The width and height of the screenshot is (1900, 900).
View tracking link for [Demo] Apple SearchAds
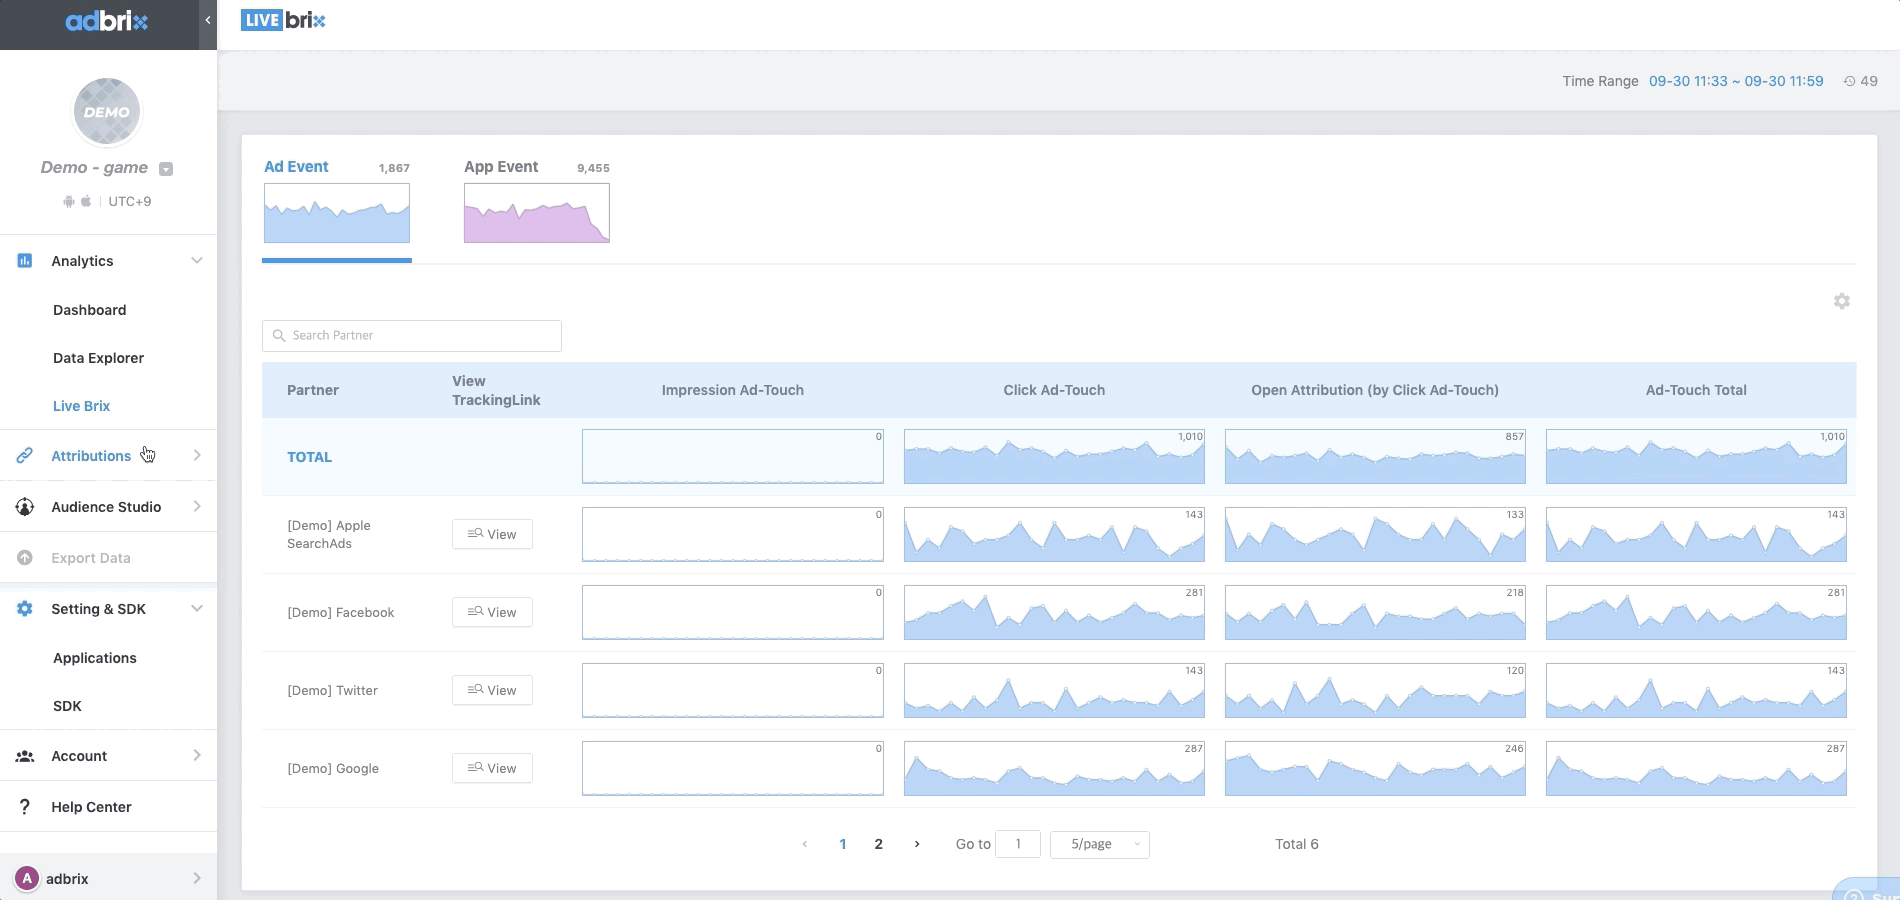pyautogui.click(x=492, y=534)
